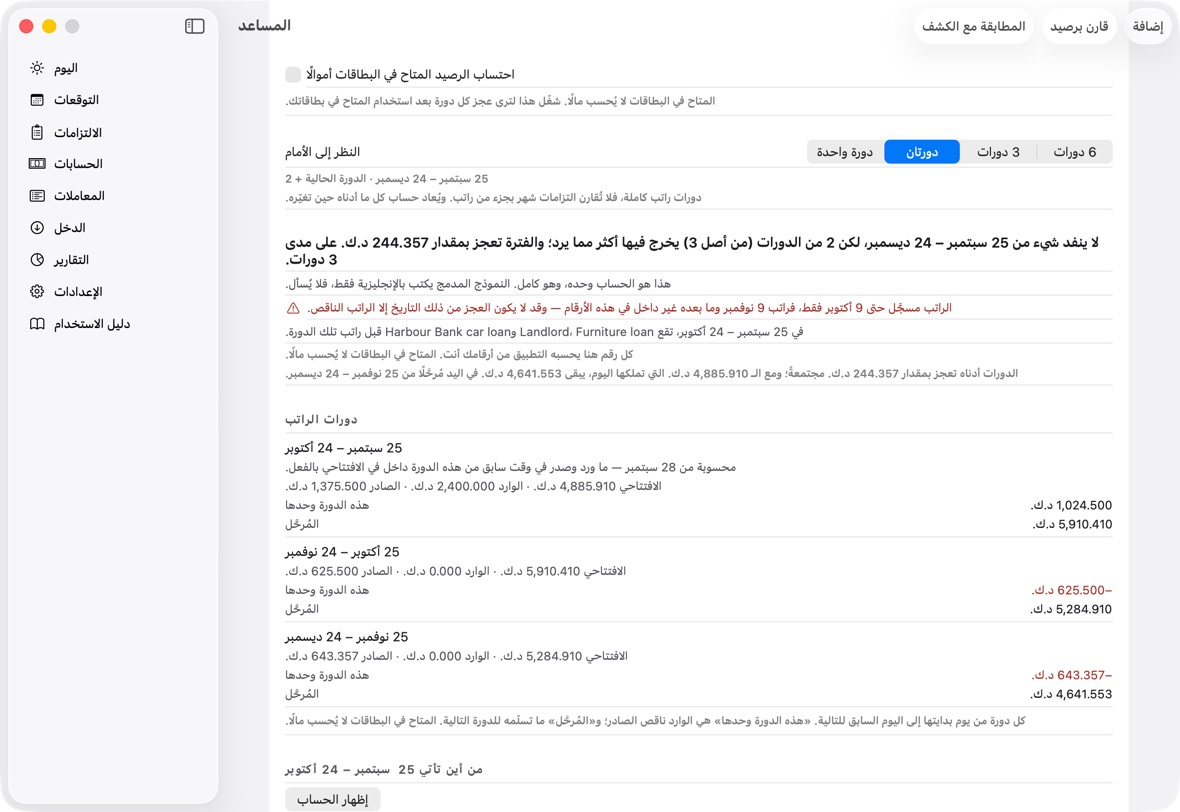Open the اليوم sidebar section
1180x812 pixels.
113,68
